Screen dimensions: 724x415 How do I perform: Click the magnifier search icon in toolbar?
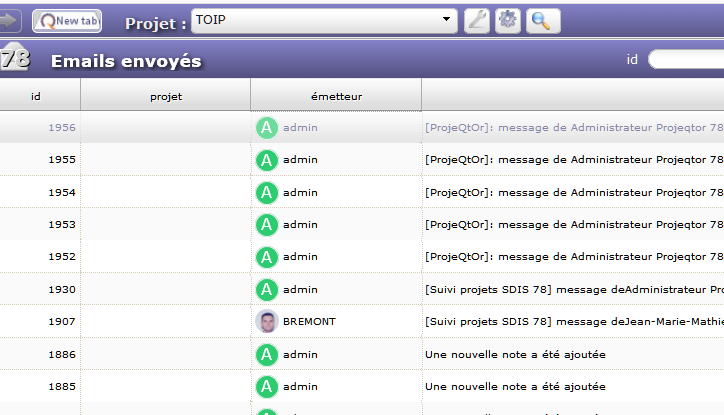[541, 20]
